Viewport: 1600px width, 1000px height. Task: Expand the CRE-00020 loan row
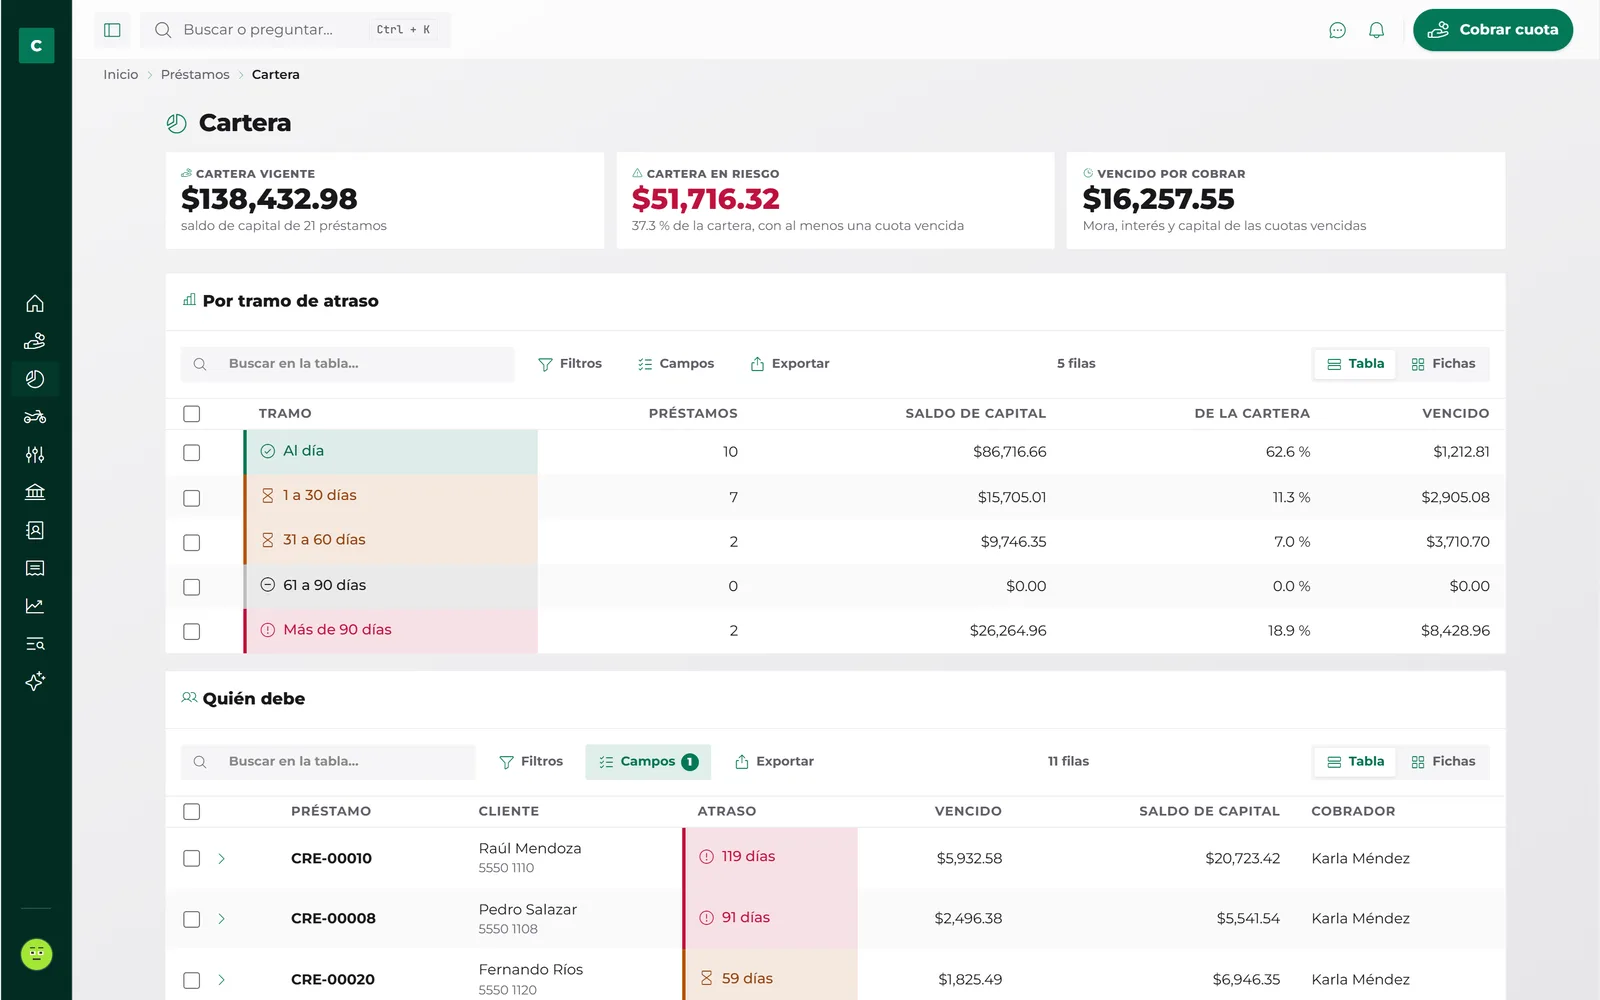pyautogui.click(x=222, y=980)
